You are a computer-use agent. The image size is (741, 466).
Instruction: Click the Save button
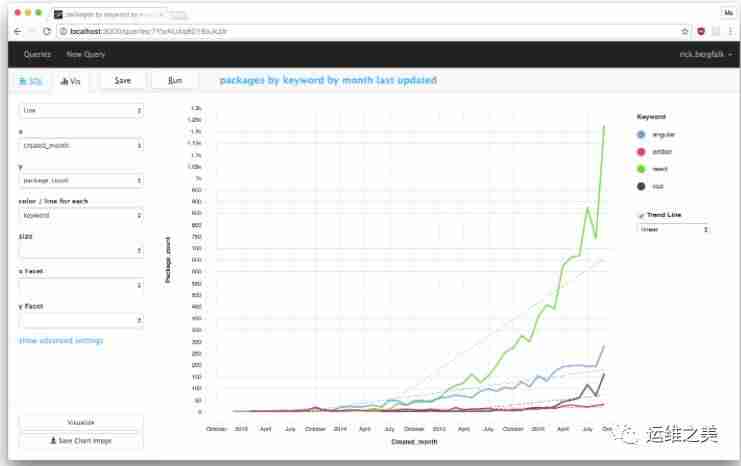point(122,81)
